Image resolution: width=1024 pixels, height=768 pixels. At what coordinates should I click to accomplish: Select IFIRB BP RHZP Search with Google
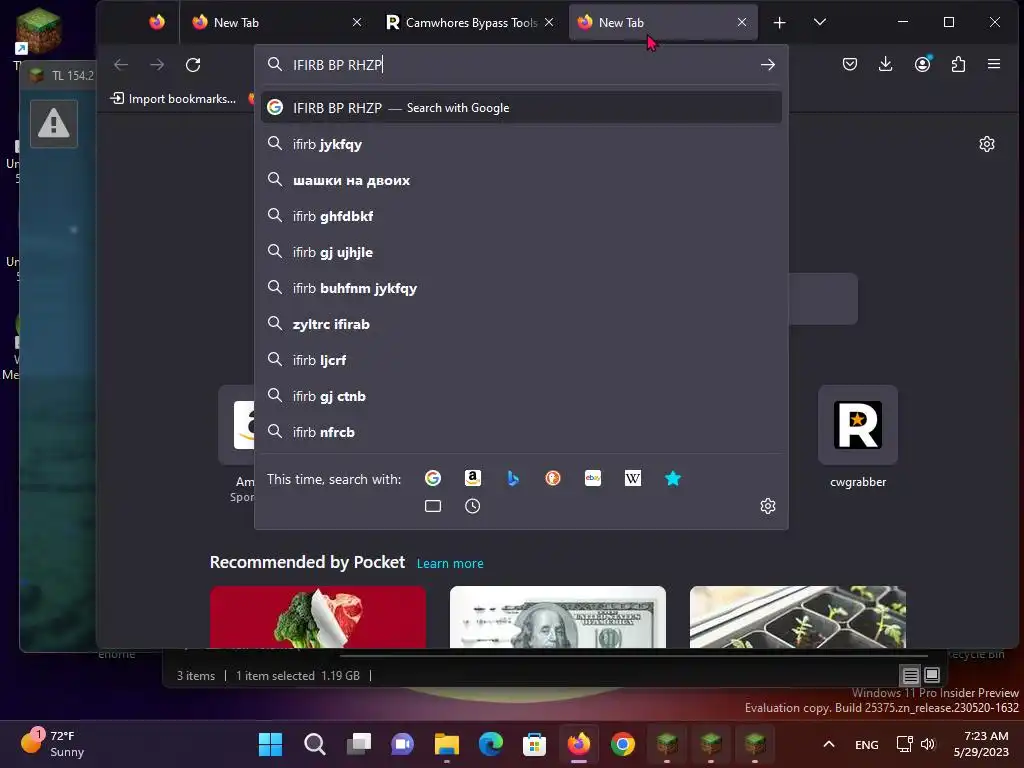click(x=521, y=108)
